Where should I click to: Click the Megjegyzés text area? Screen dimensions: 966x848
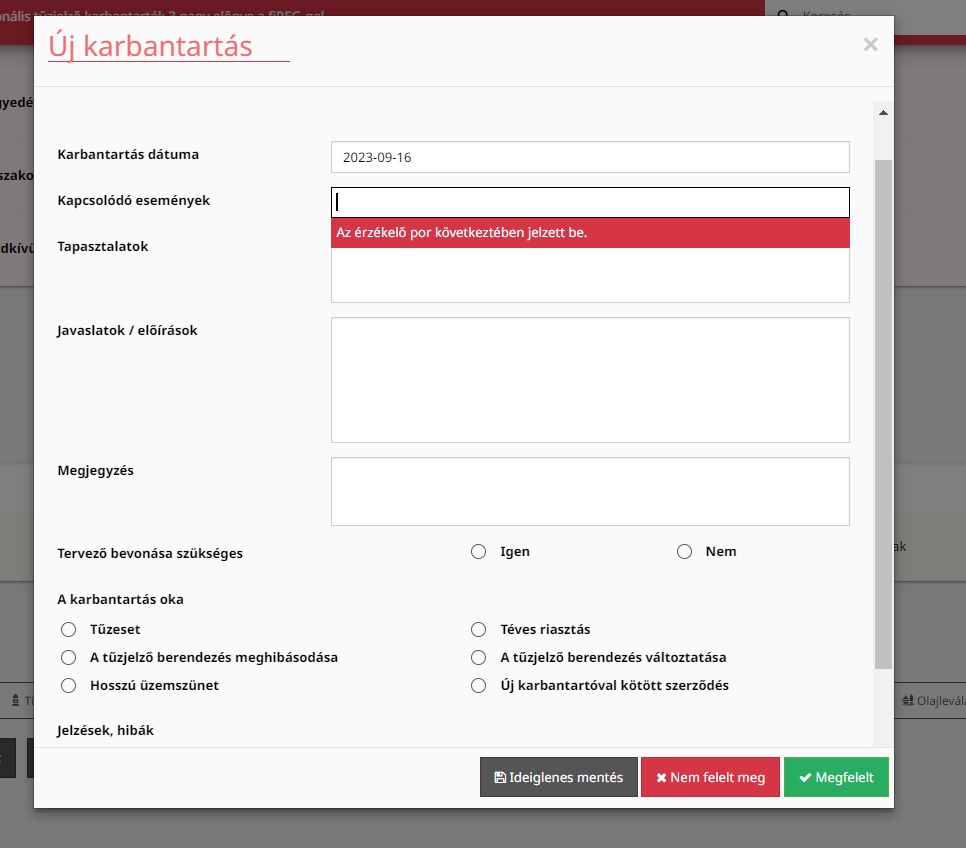590,491
